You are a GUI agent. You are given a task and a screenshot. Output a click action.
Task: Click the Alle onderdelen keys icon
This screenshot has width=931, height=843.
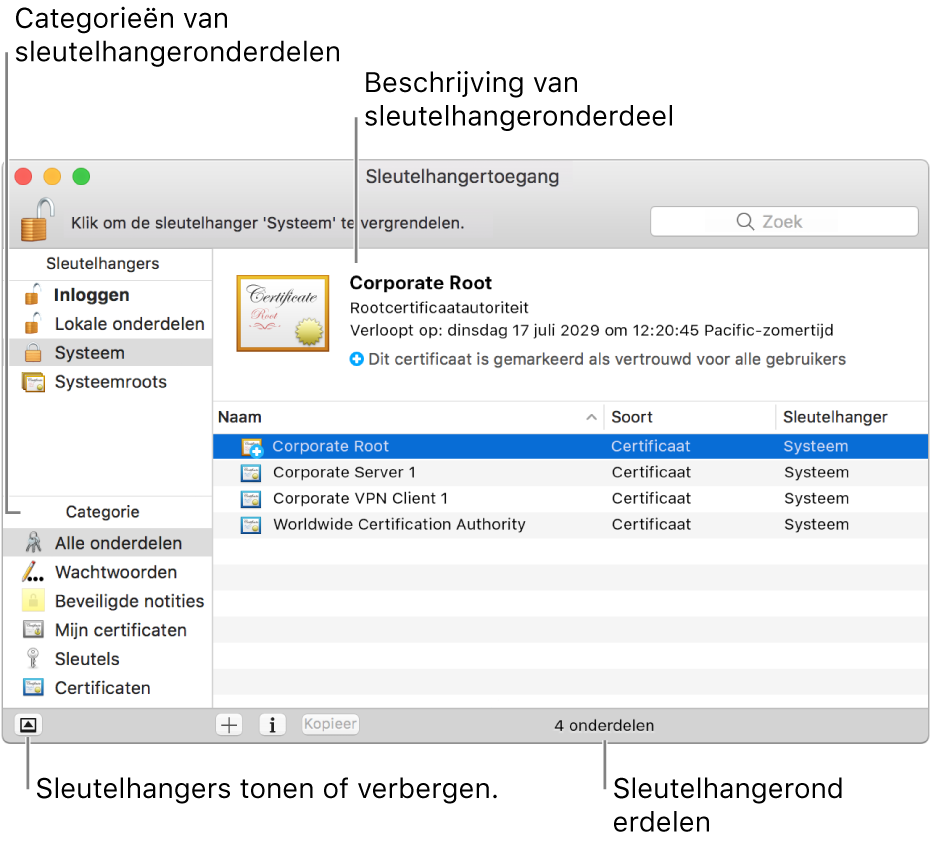33,543
